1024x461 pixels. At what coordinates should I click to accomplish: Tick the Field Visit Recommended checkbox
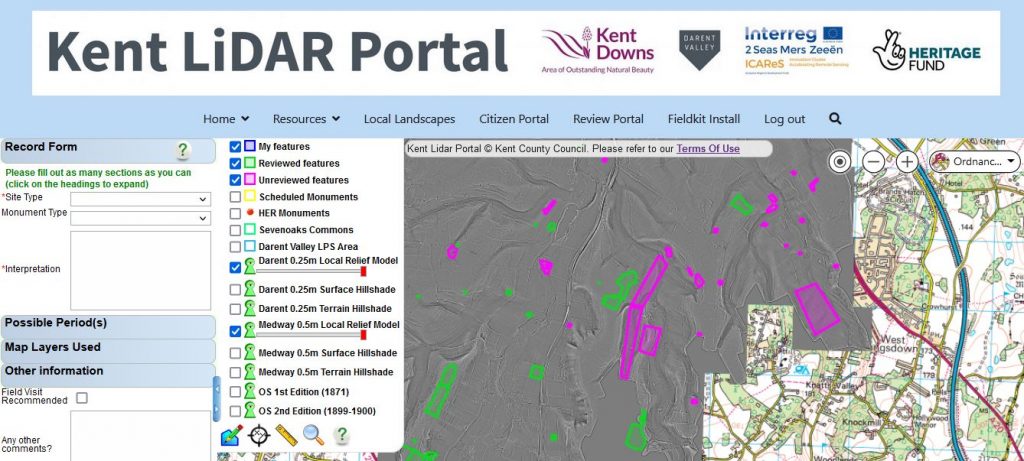[x=82, y=398]
